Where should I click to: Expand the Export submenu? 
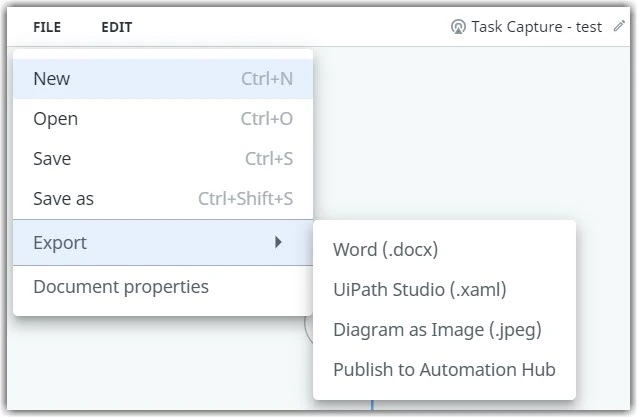click(163, 243)
